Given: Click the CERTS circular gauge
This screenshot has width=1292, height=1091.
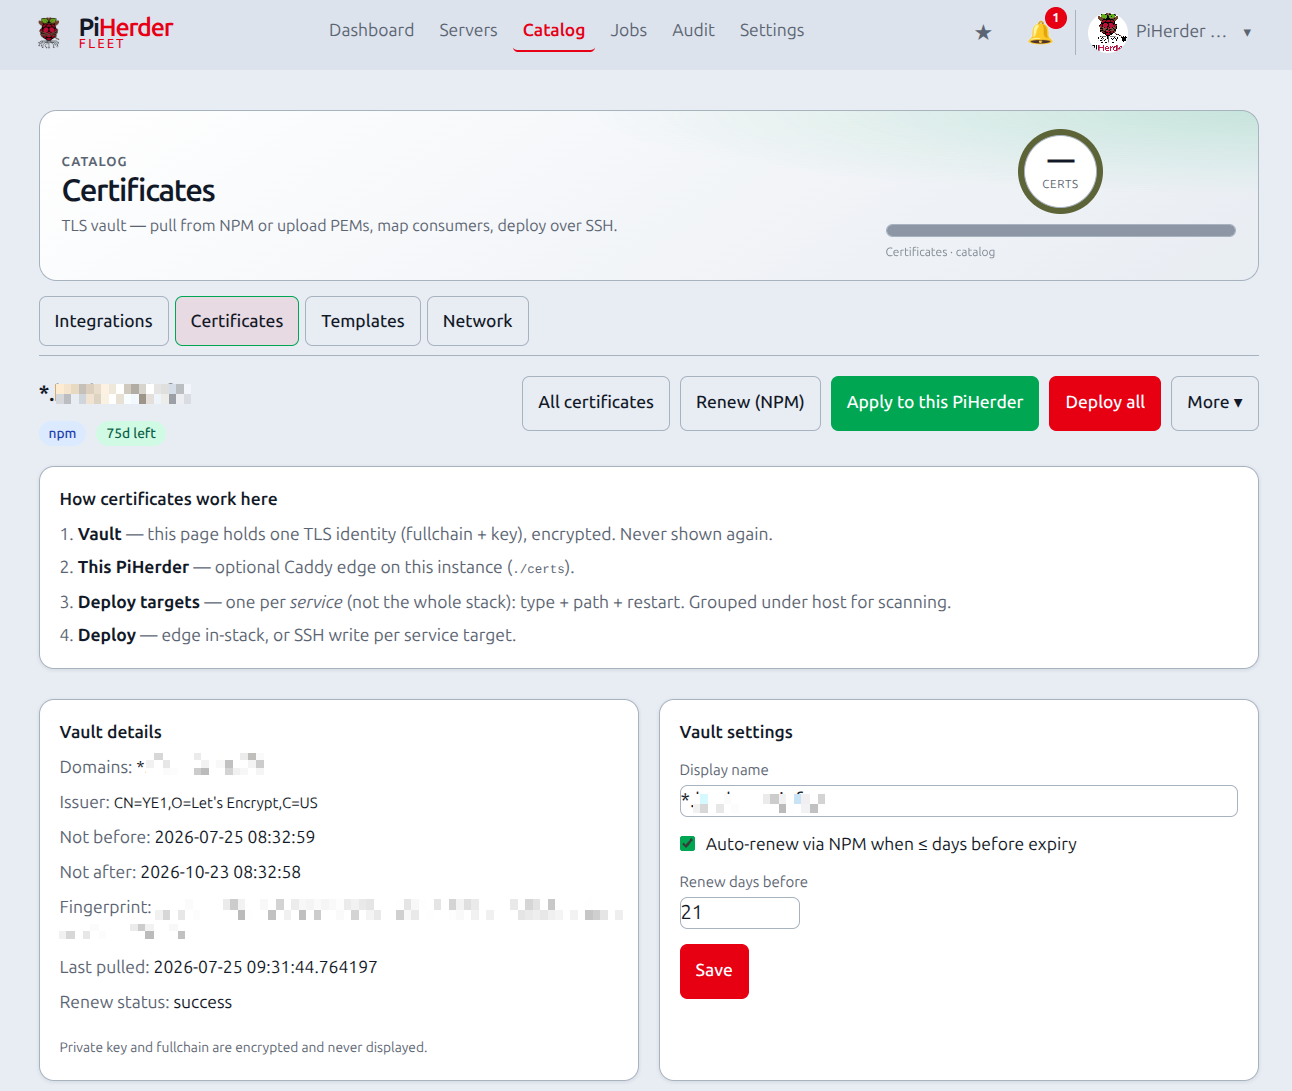Looking at the screenshot, I should pyautogui.click(x=1060, y=172).
